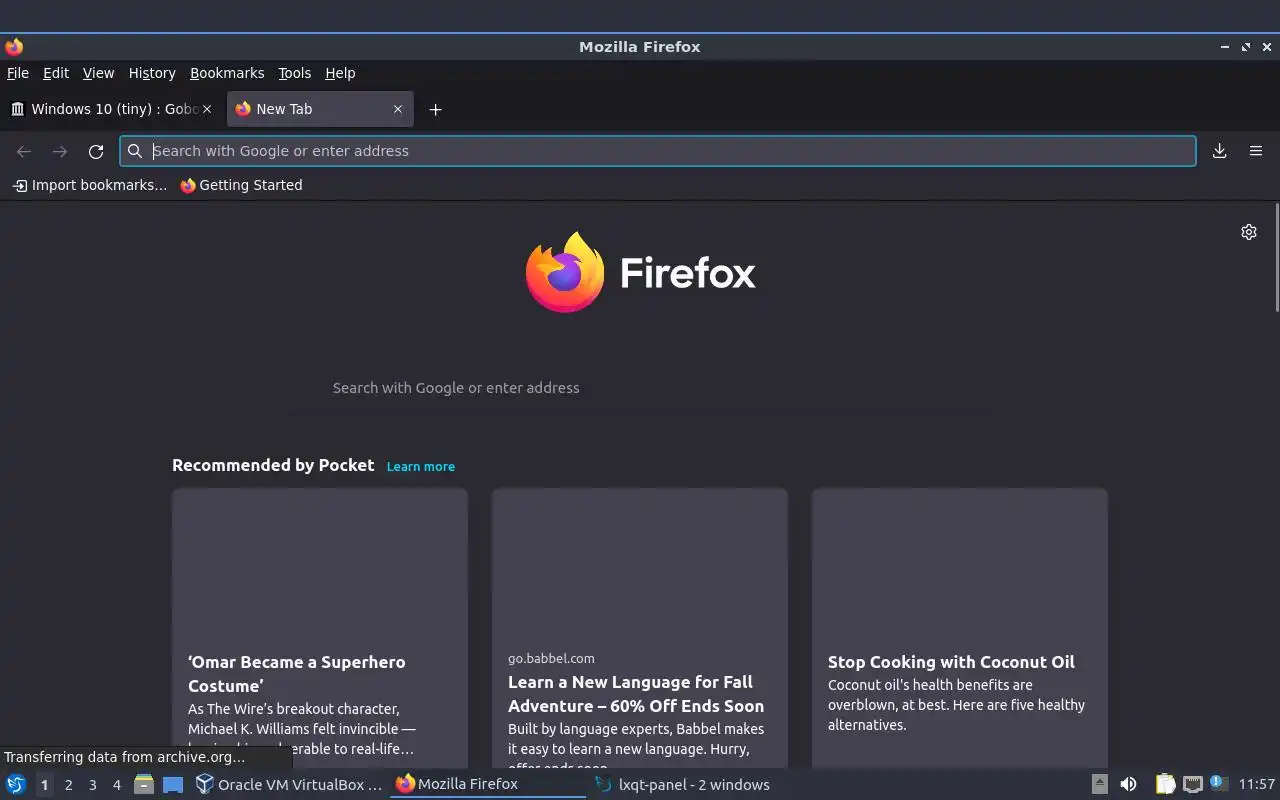Switch to Oracle VM VirtualBox taskbar window

click(x=289, y=785)
